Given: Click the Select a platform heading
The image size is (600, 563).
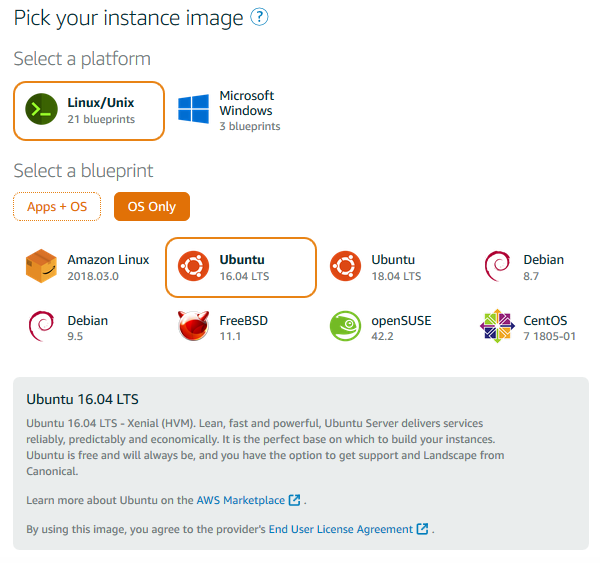Looking at the screenshot, I should click(82, 59).
